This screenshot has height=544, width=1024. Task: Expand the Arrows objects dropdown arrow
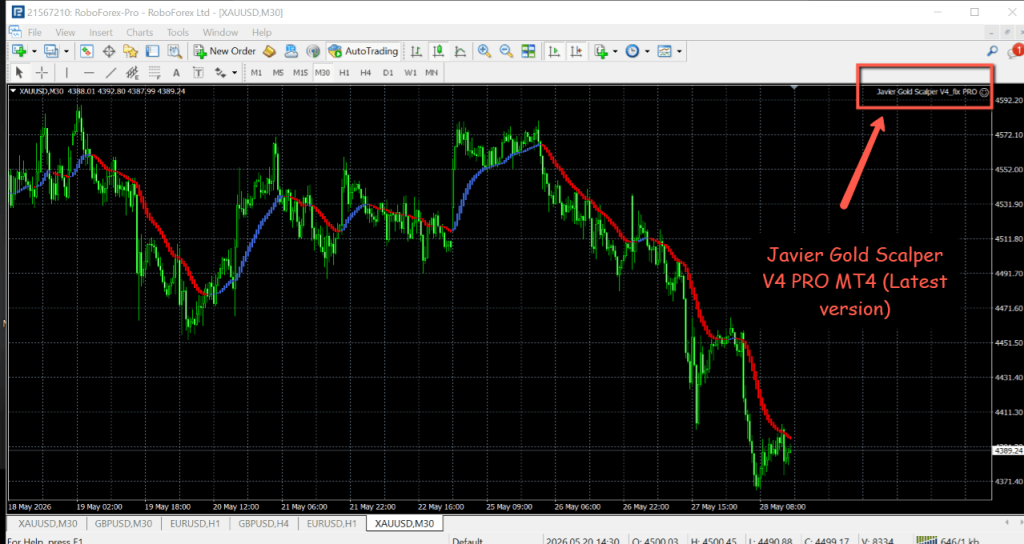[x=234, y=72]
